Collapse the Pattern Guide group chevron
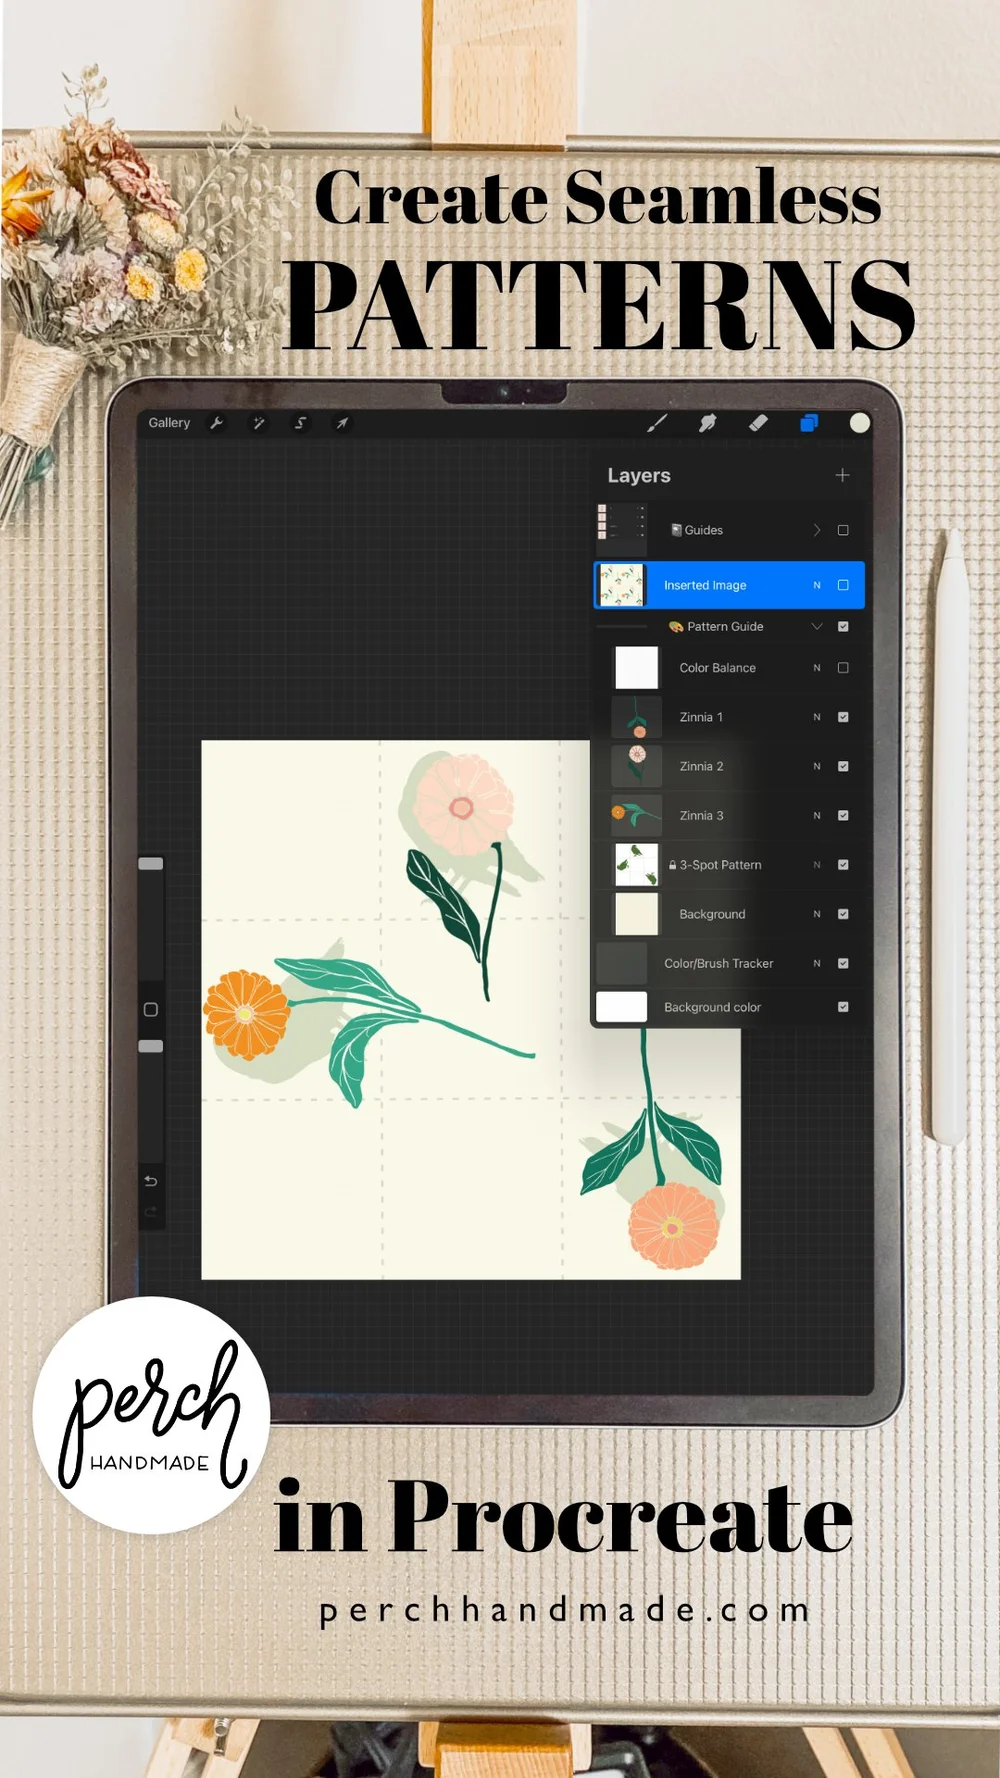Screen dimensions: 1000x1778 817,626
